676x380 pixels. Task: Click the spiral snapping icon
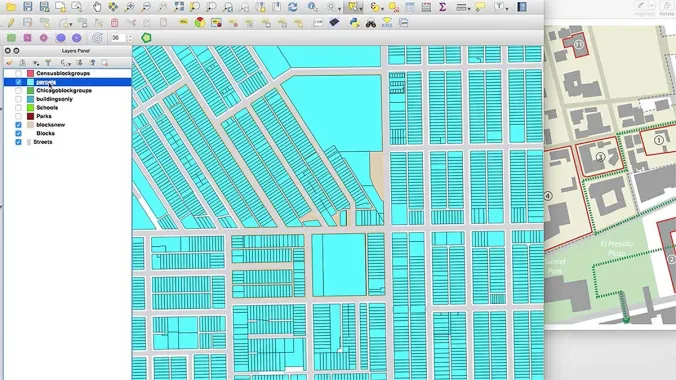[x=97, y=38]
